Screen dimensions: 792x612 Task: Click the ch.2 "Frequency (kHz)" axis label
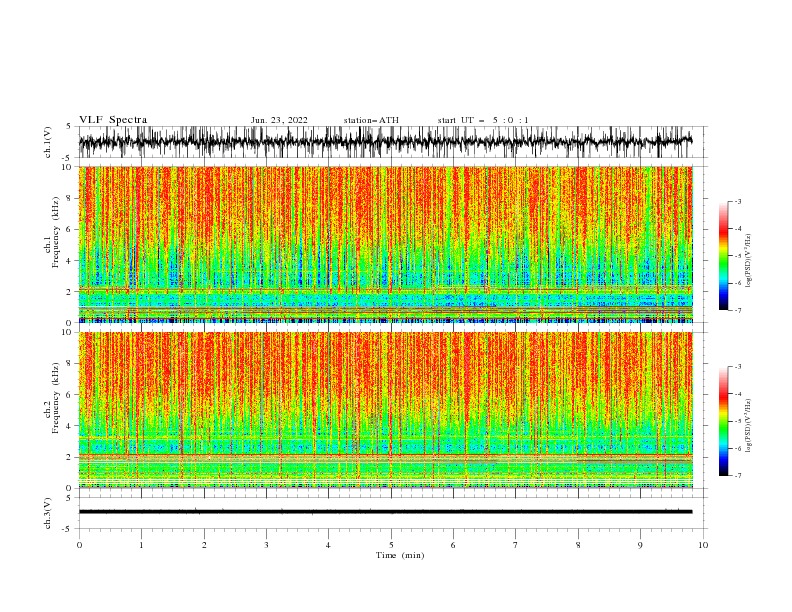[x=56, y=398]
